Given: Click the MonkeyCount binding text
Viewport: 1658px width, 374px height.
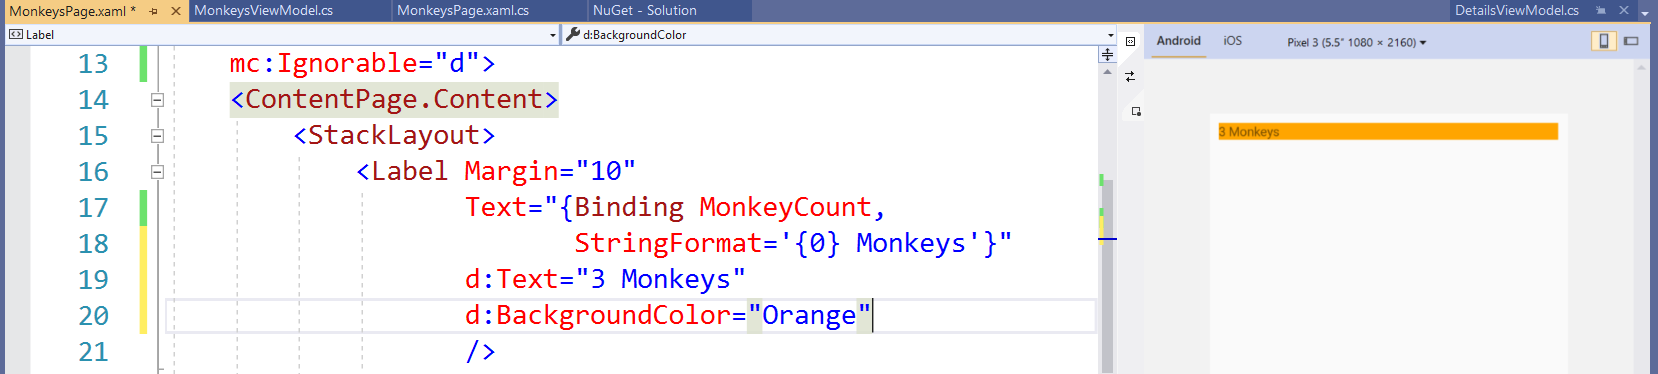Looking at the screenshot, I should [x=785, y=208].
